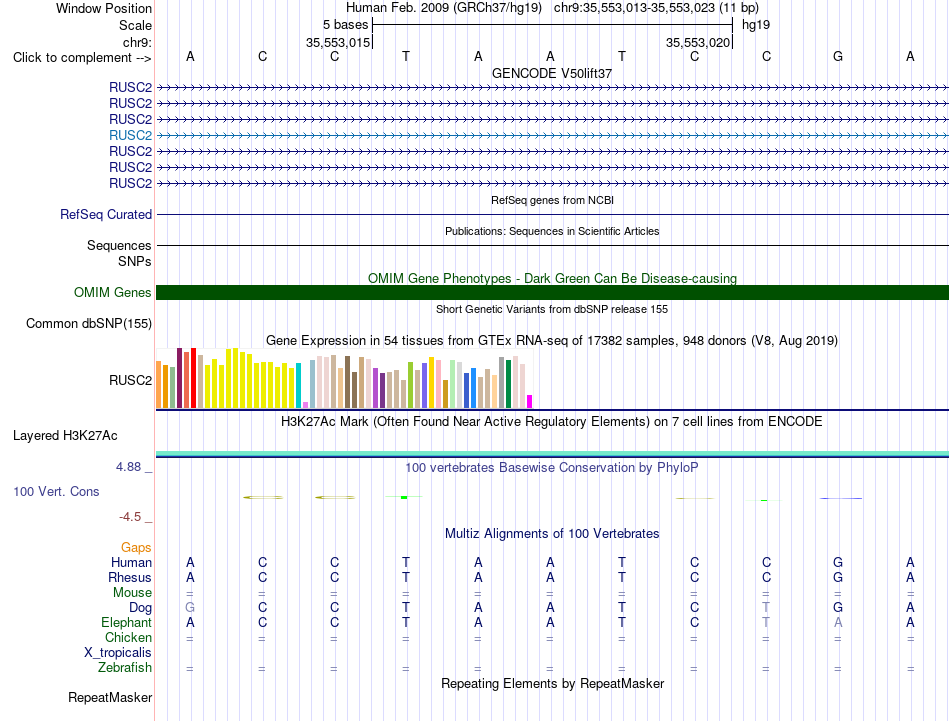Image resolution: width=950 pixels, height=721 pixels.
Task: Click 'Publications: Sequences in Scientific Articles' title
Action: [x=552, y=231]
